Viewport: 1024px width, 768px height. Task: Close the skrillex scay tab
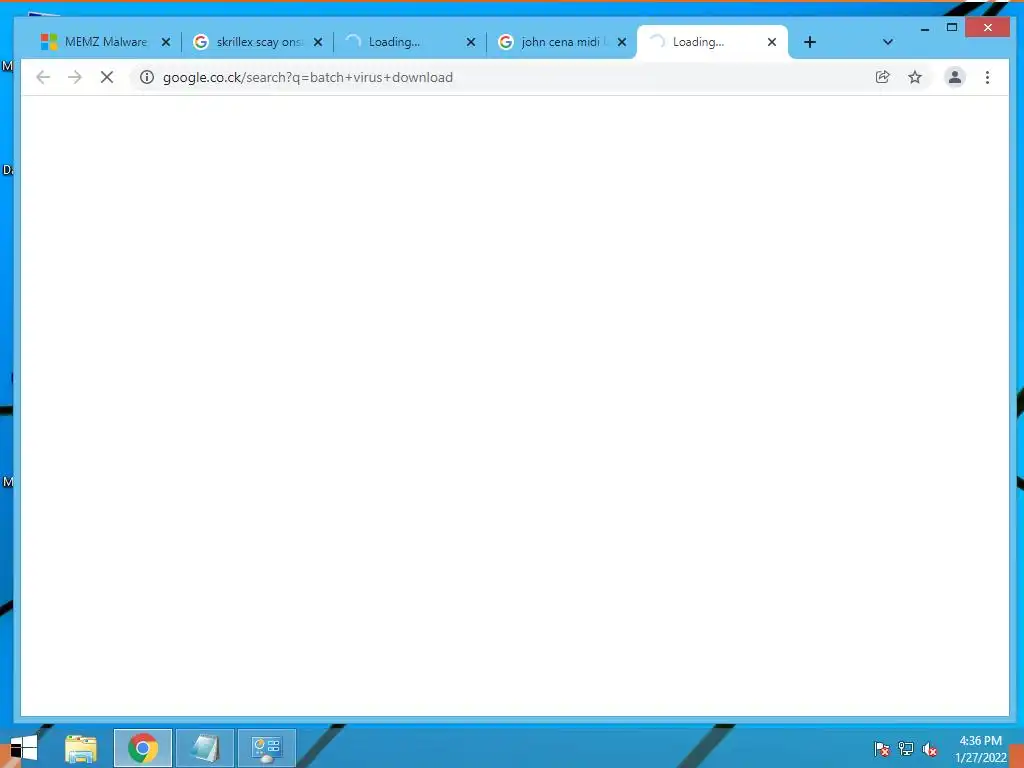318,42
